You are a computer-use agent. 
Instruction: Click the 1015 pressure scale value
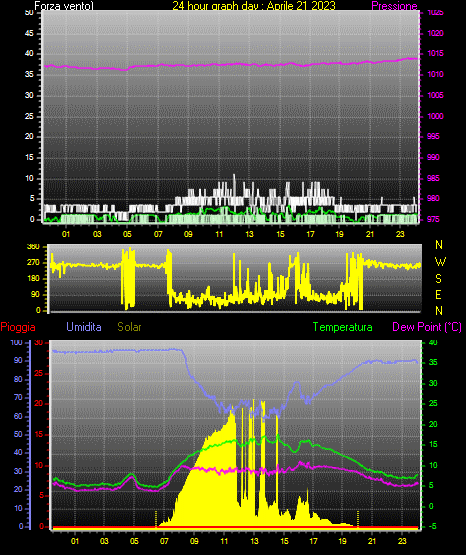tap(435, 53)
